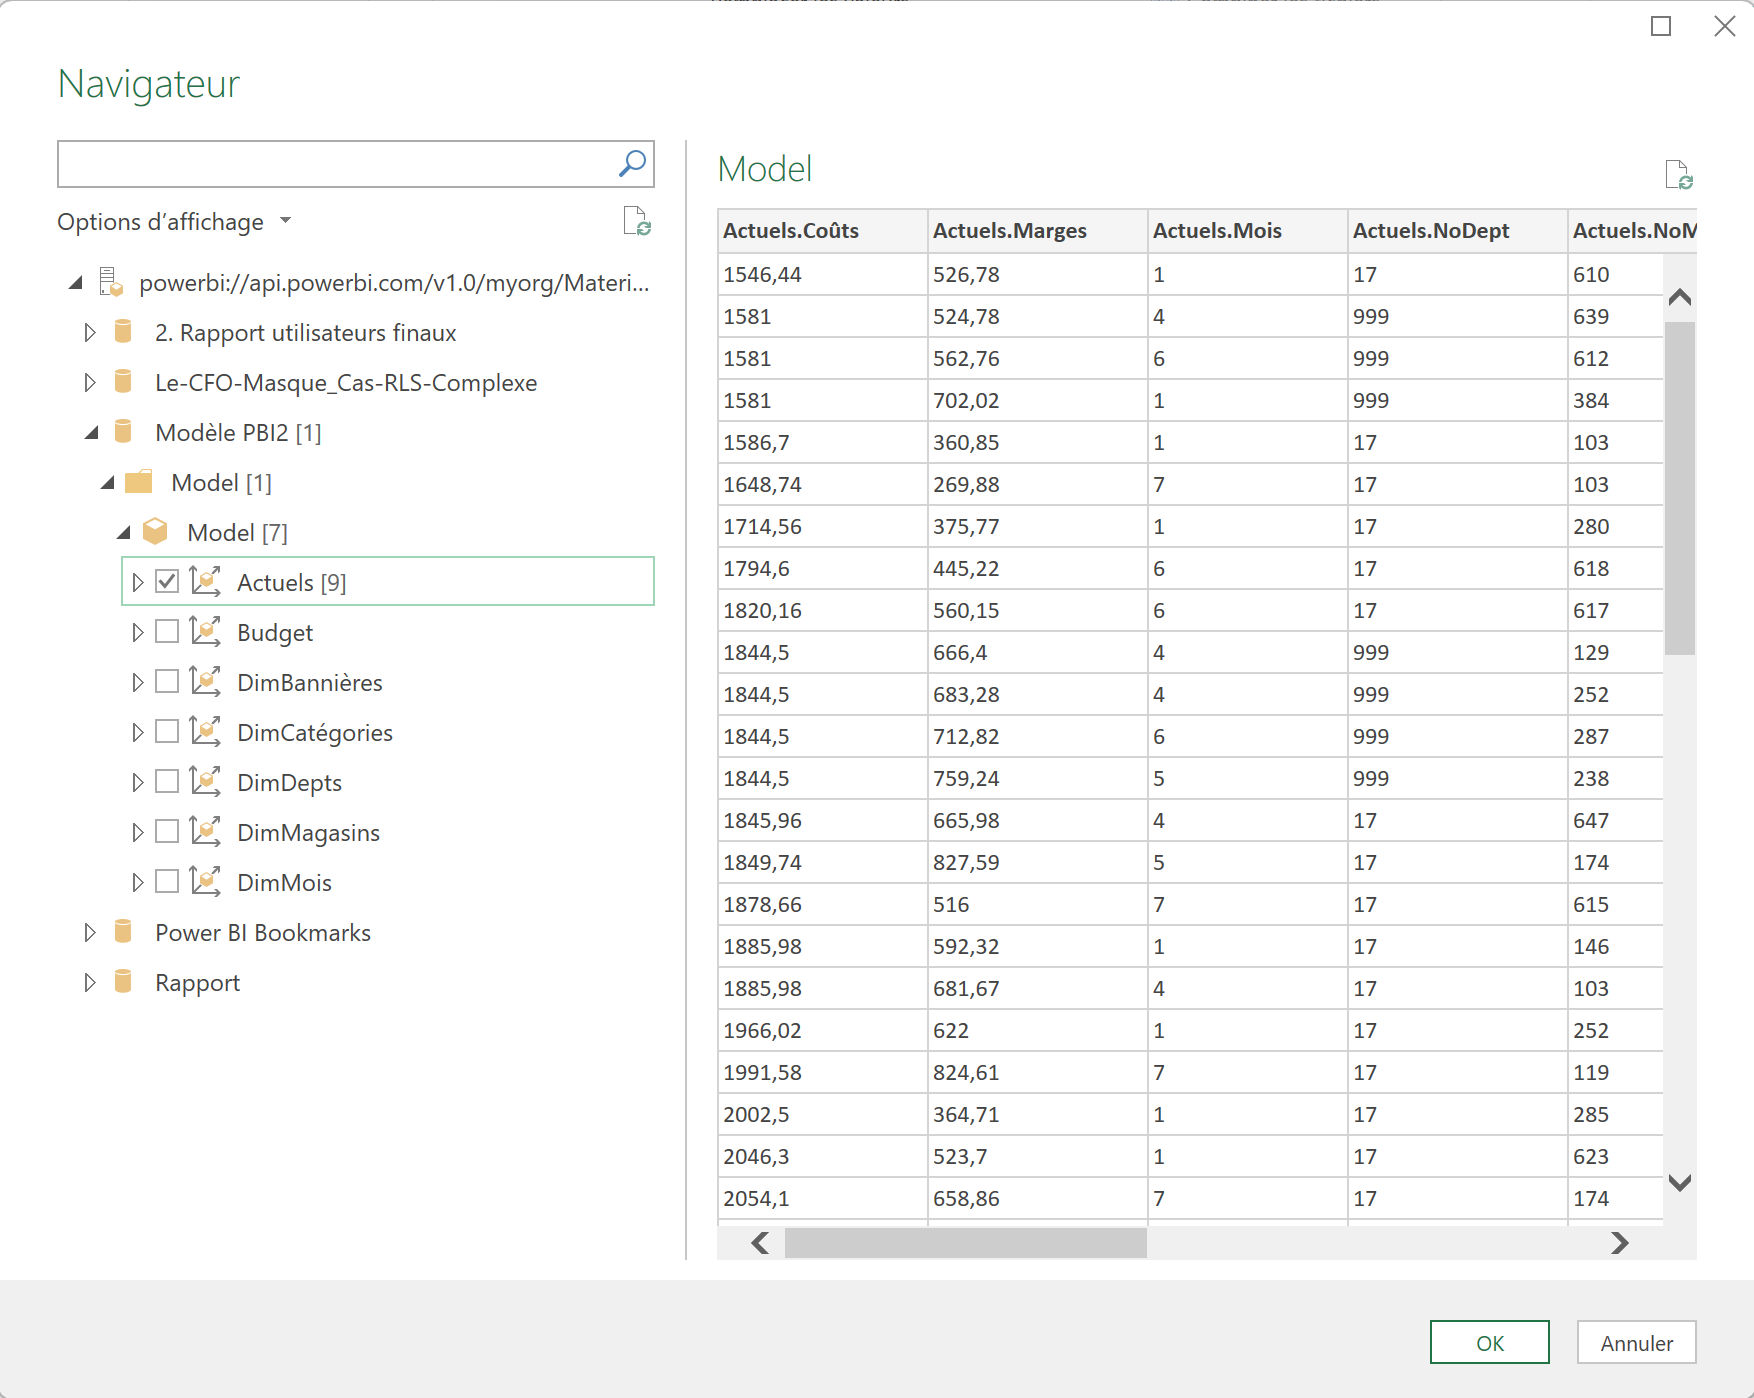Click database icon for Rapport

123,981
